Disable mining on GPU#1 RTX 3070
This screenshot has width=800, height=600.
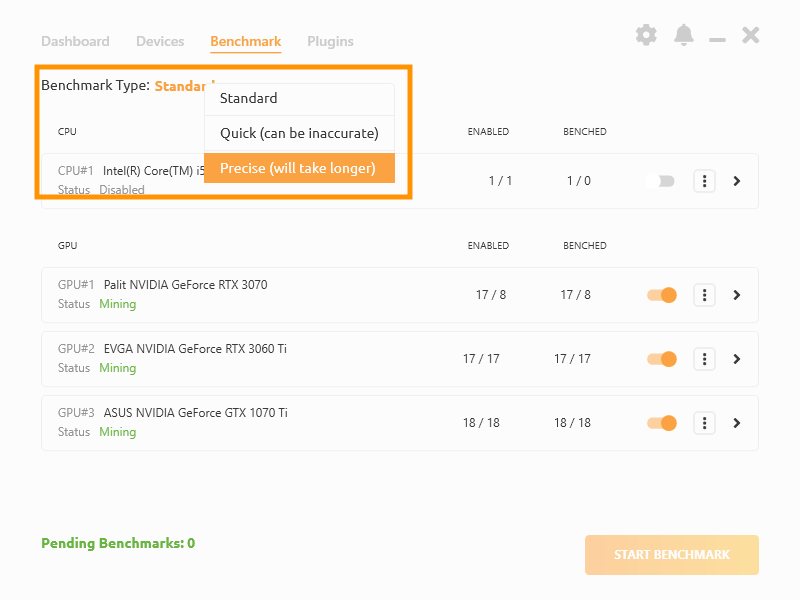click(660, 295)
